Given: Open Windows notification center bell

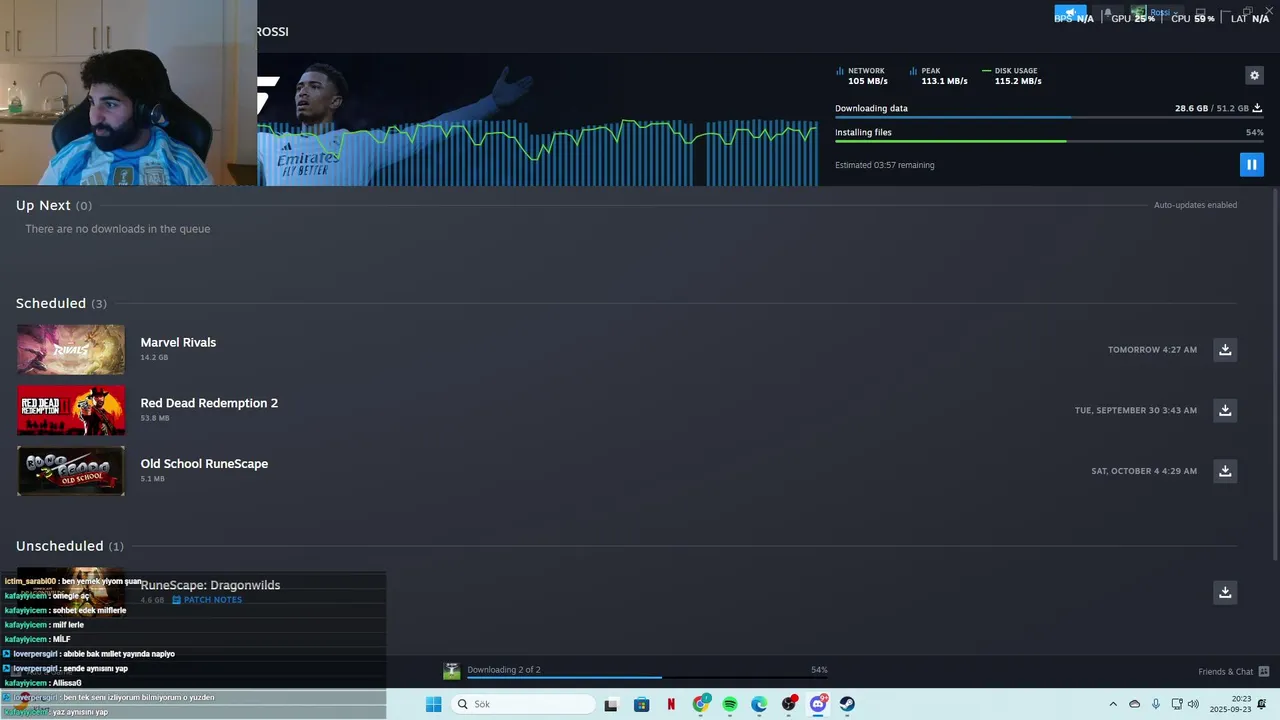Looking at the screenshot, I should pyautogui.click(x=1262, y=704).
